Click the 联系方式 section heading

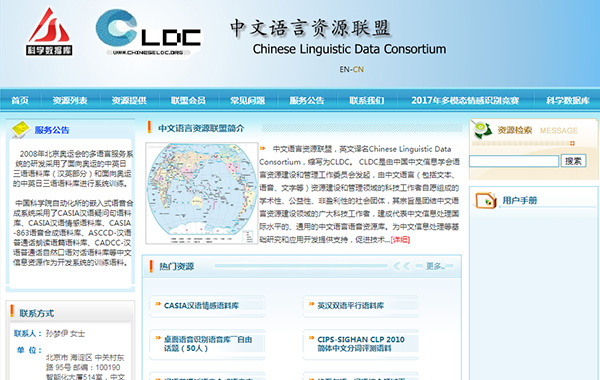pos(37,313)
